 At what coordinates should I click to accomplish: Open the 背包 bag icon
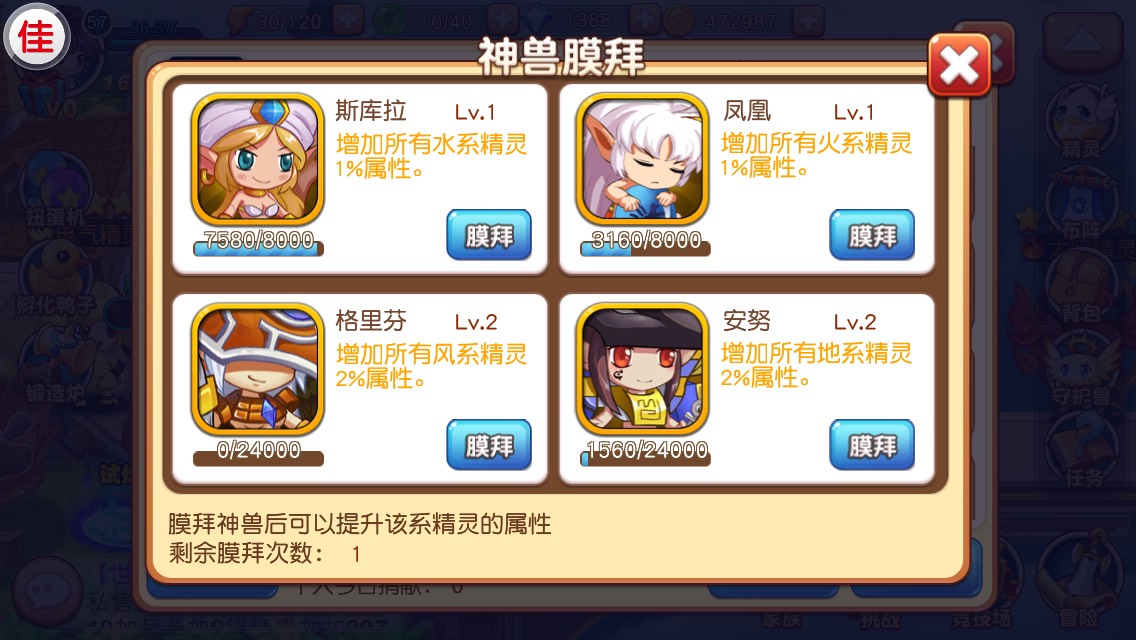1080,286
